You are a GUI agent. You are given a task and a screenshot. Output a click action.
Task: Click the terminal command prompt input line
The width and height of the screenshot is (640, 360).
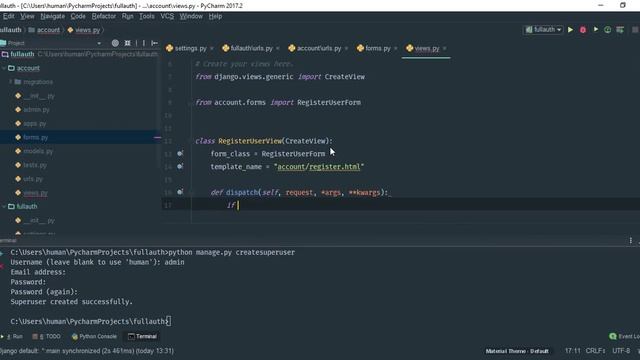(x=91, y=322)
